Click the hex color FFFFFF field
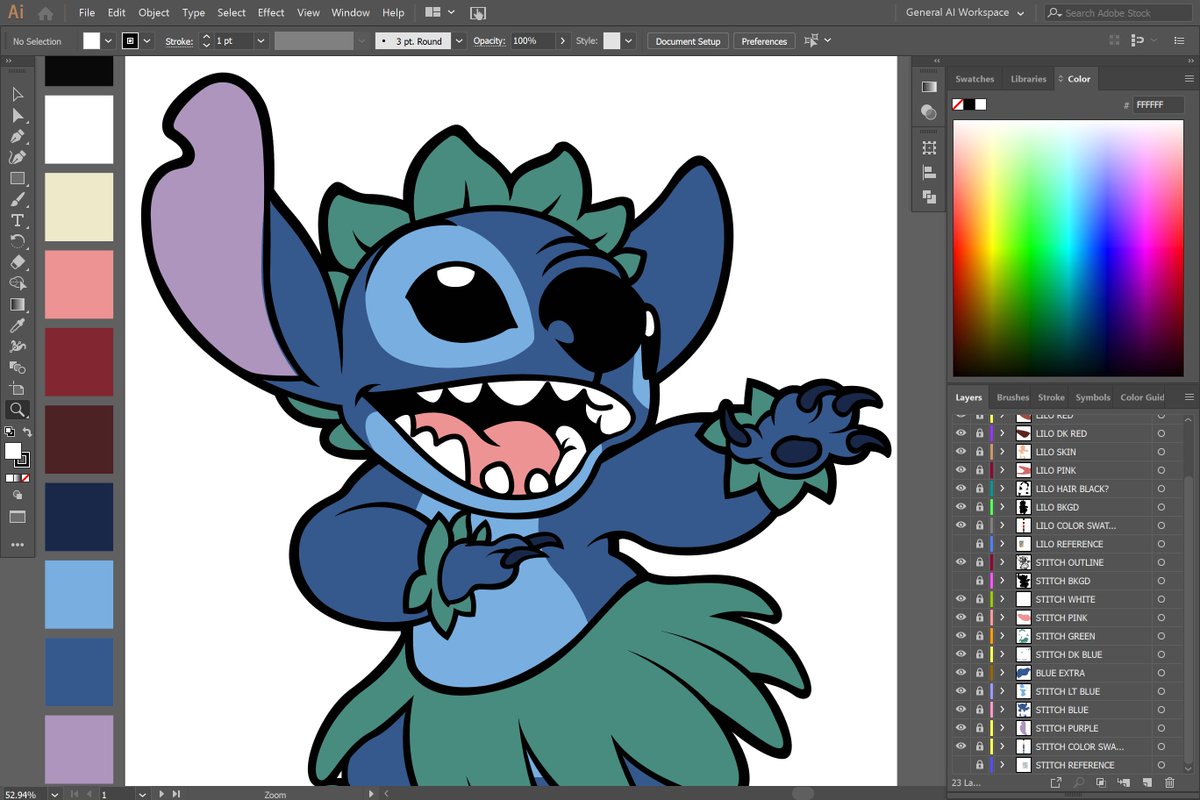 tap(1158, 105)
